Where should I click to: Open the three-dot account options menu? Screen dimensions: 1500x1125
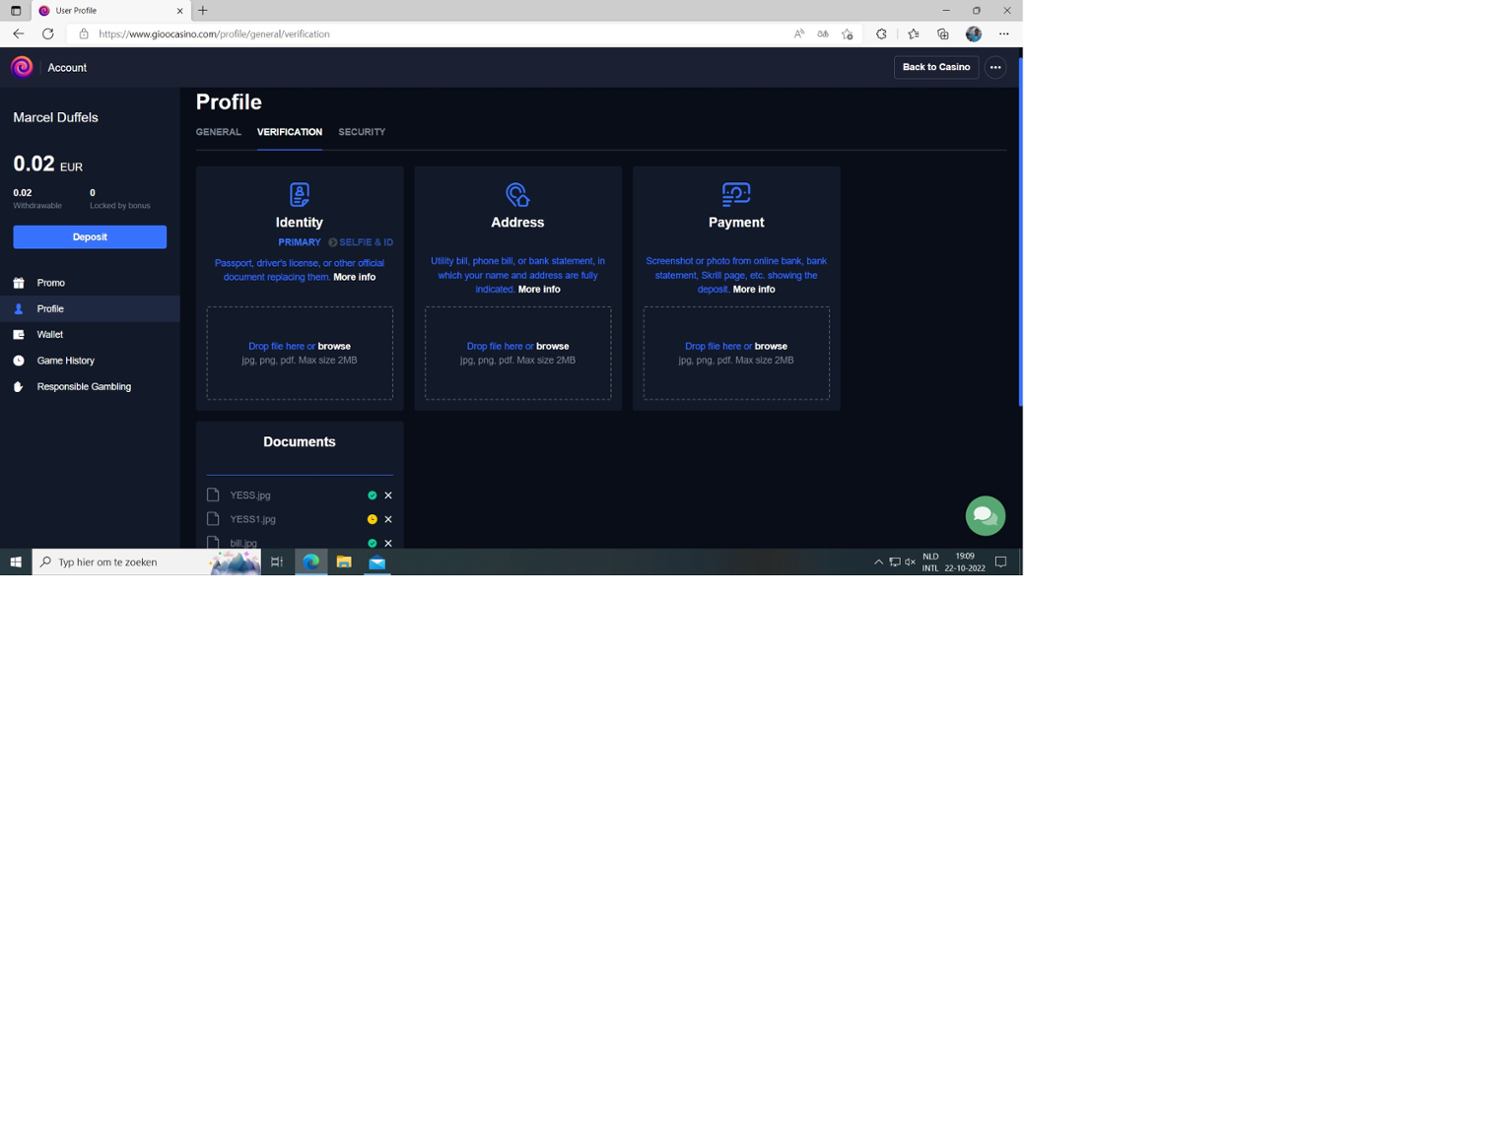(995, 67)
